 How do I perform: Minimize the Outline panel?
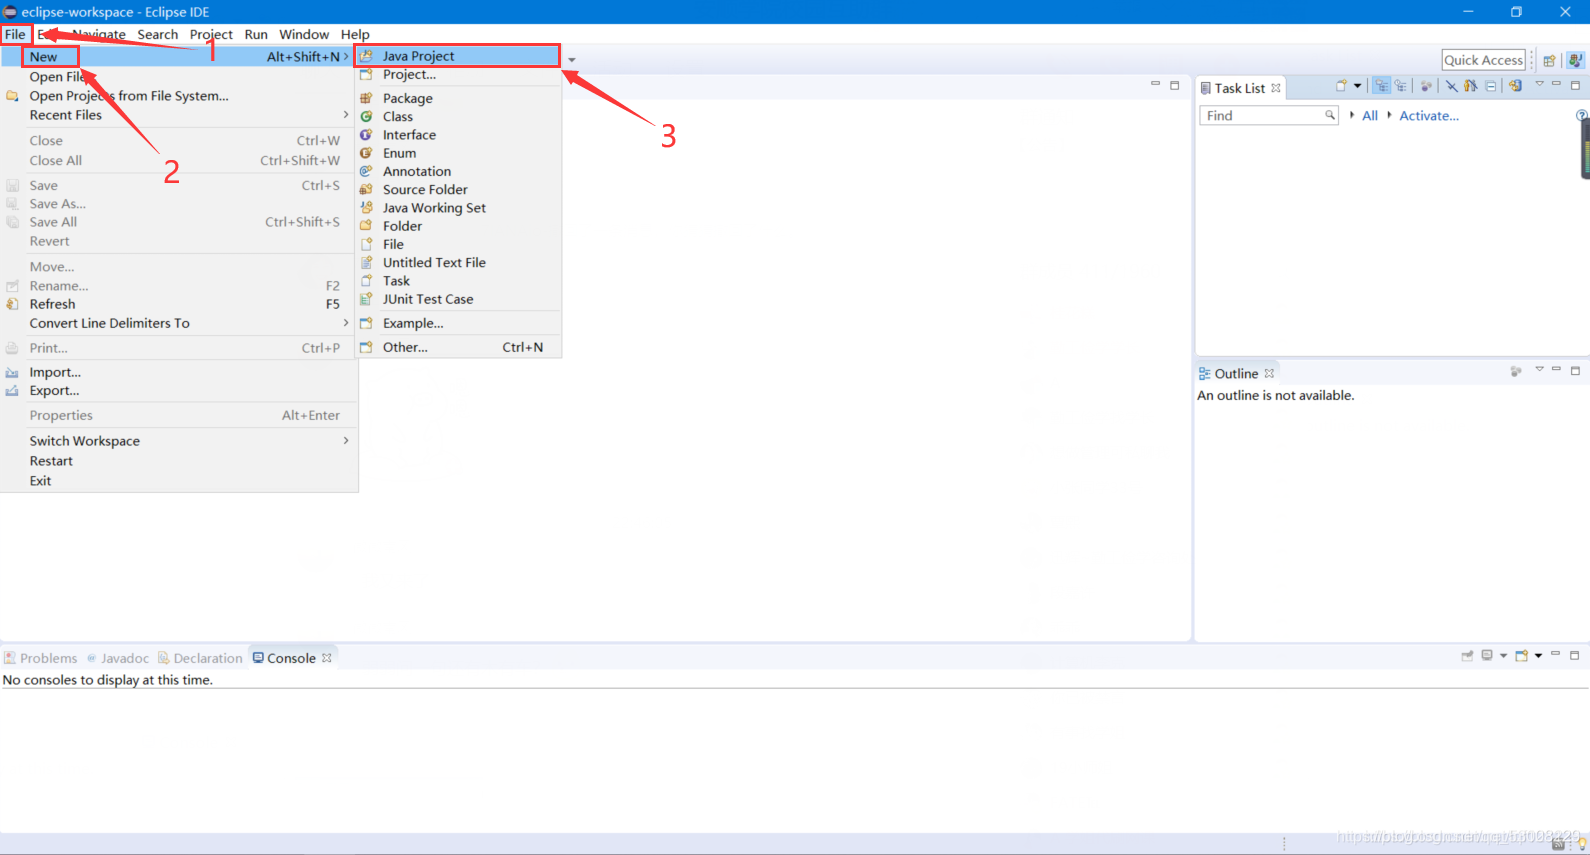point(1556,368)
